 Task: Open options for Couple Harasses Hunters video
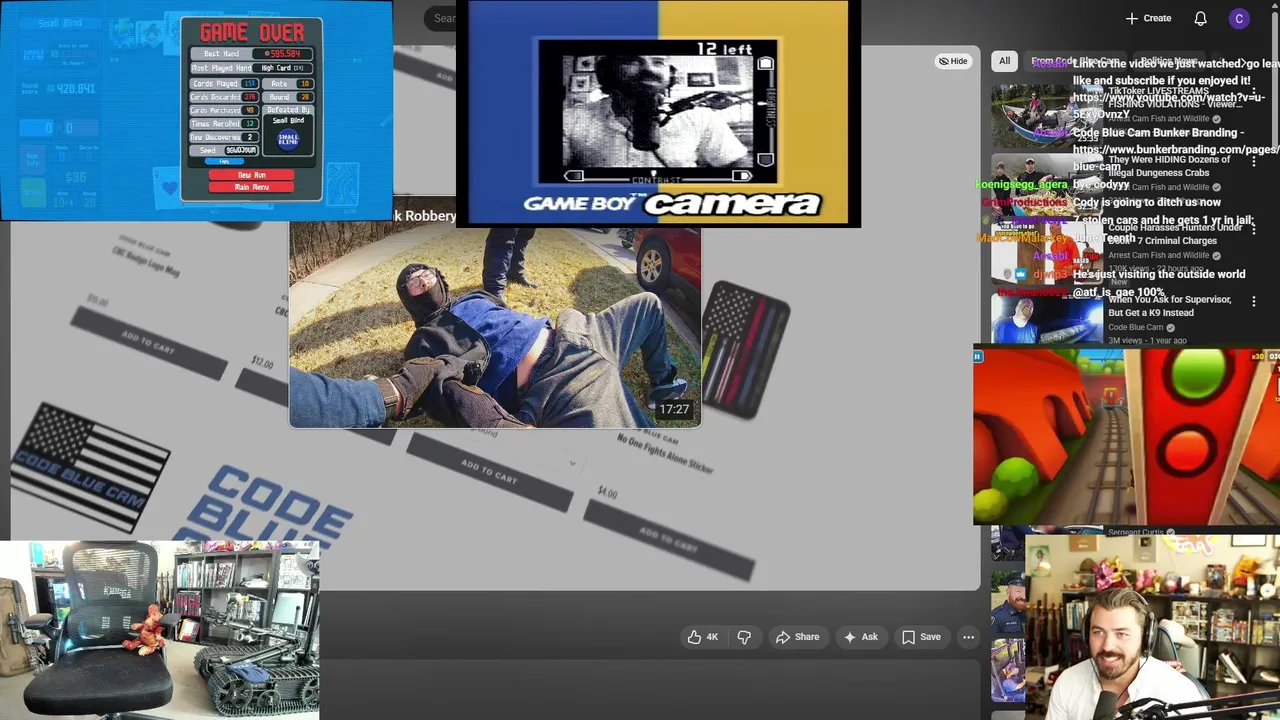1254,230
